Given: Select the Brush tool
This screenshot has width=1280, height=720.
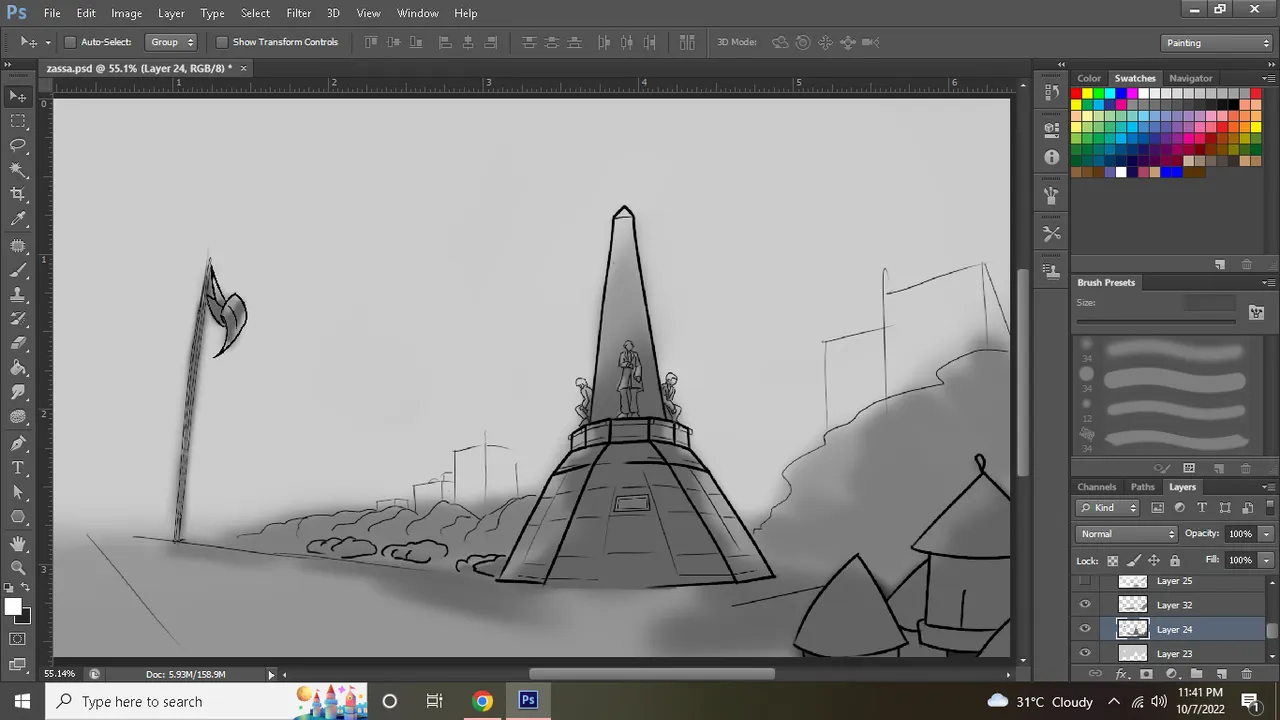Looking at the screenshot, I should point(18,270).
